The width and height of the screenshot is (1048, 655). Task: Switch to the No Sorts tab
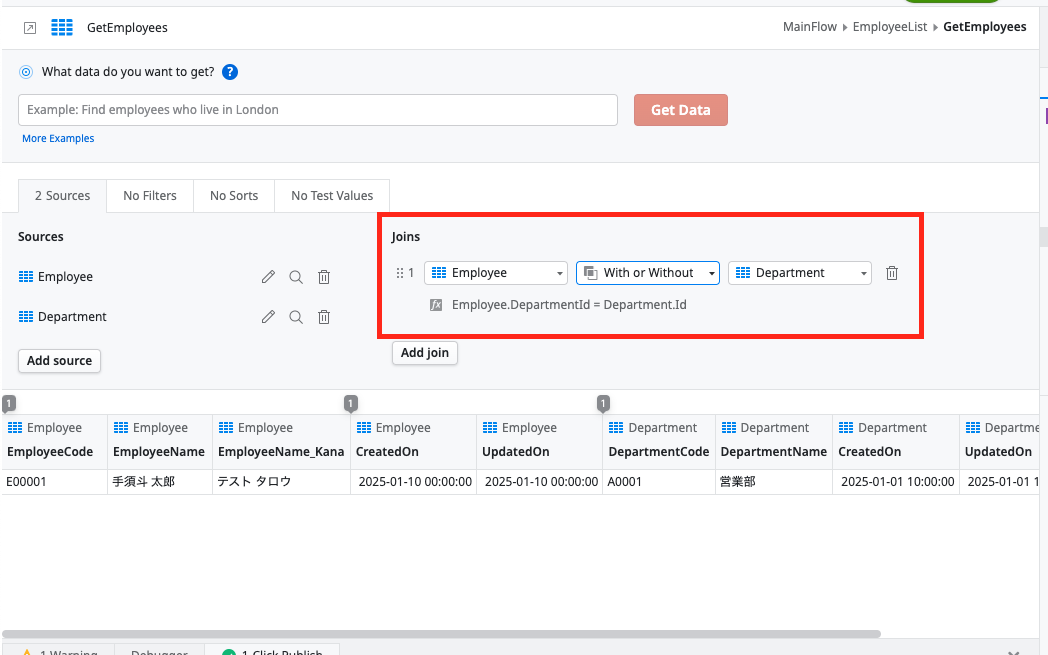tap(234, 196)
